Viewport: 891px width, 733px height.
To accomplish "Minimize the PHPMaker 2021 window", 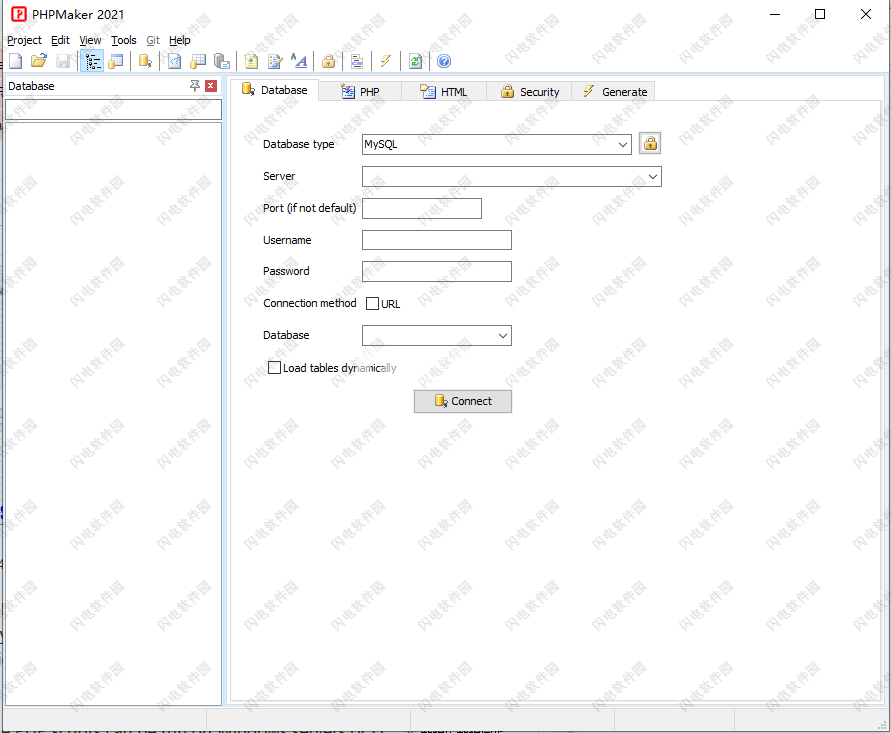I will 775,14.
